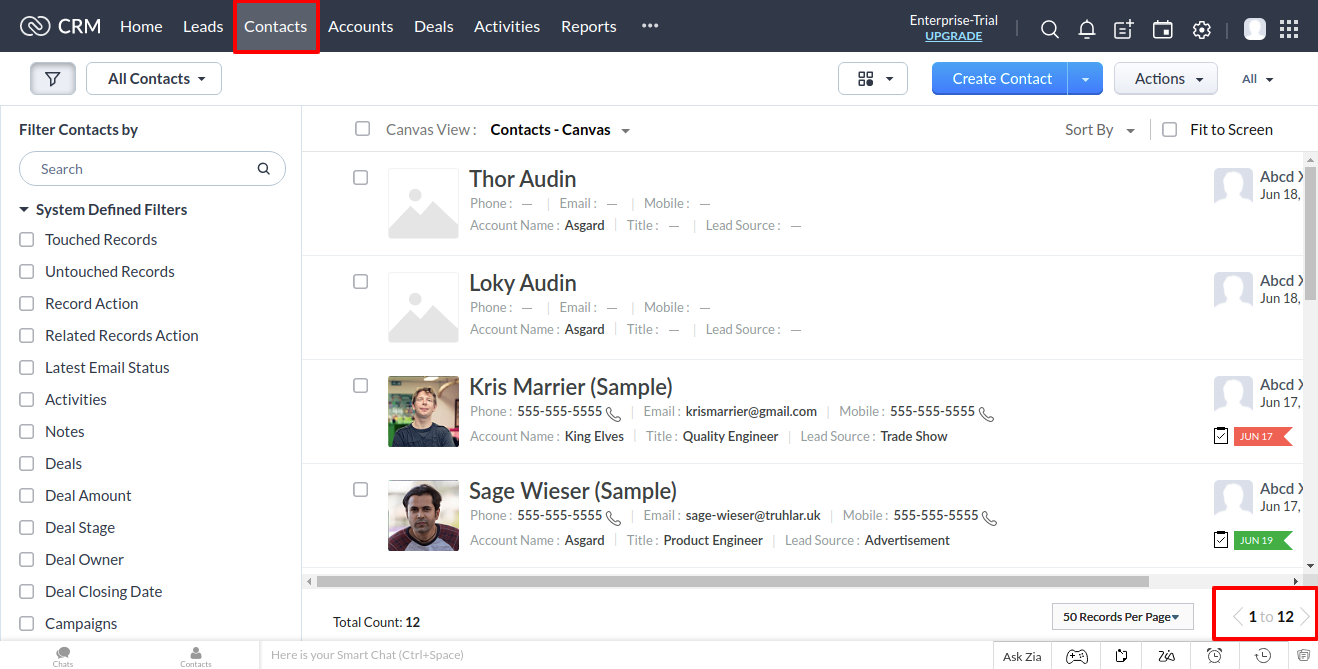
Task: Open Kris Marrier's photo thumbnail
Action: point(423,411)
